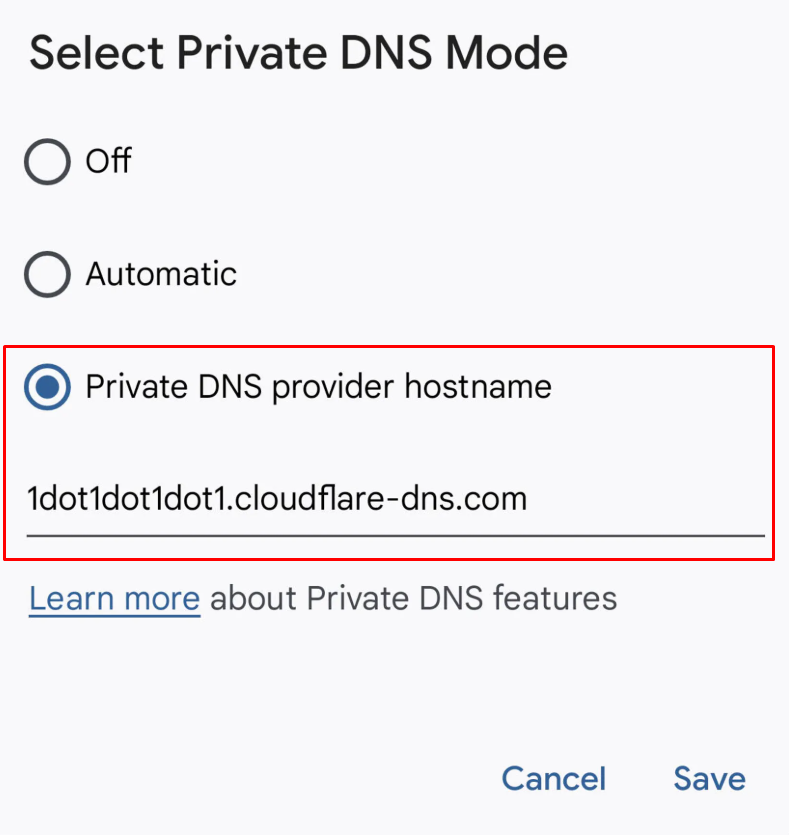This screenshot has width=789, height=835.
Task: Click the Private DNS provider hostname label
Action: 319,387
